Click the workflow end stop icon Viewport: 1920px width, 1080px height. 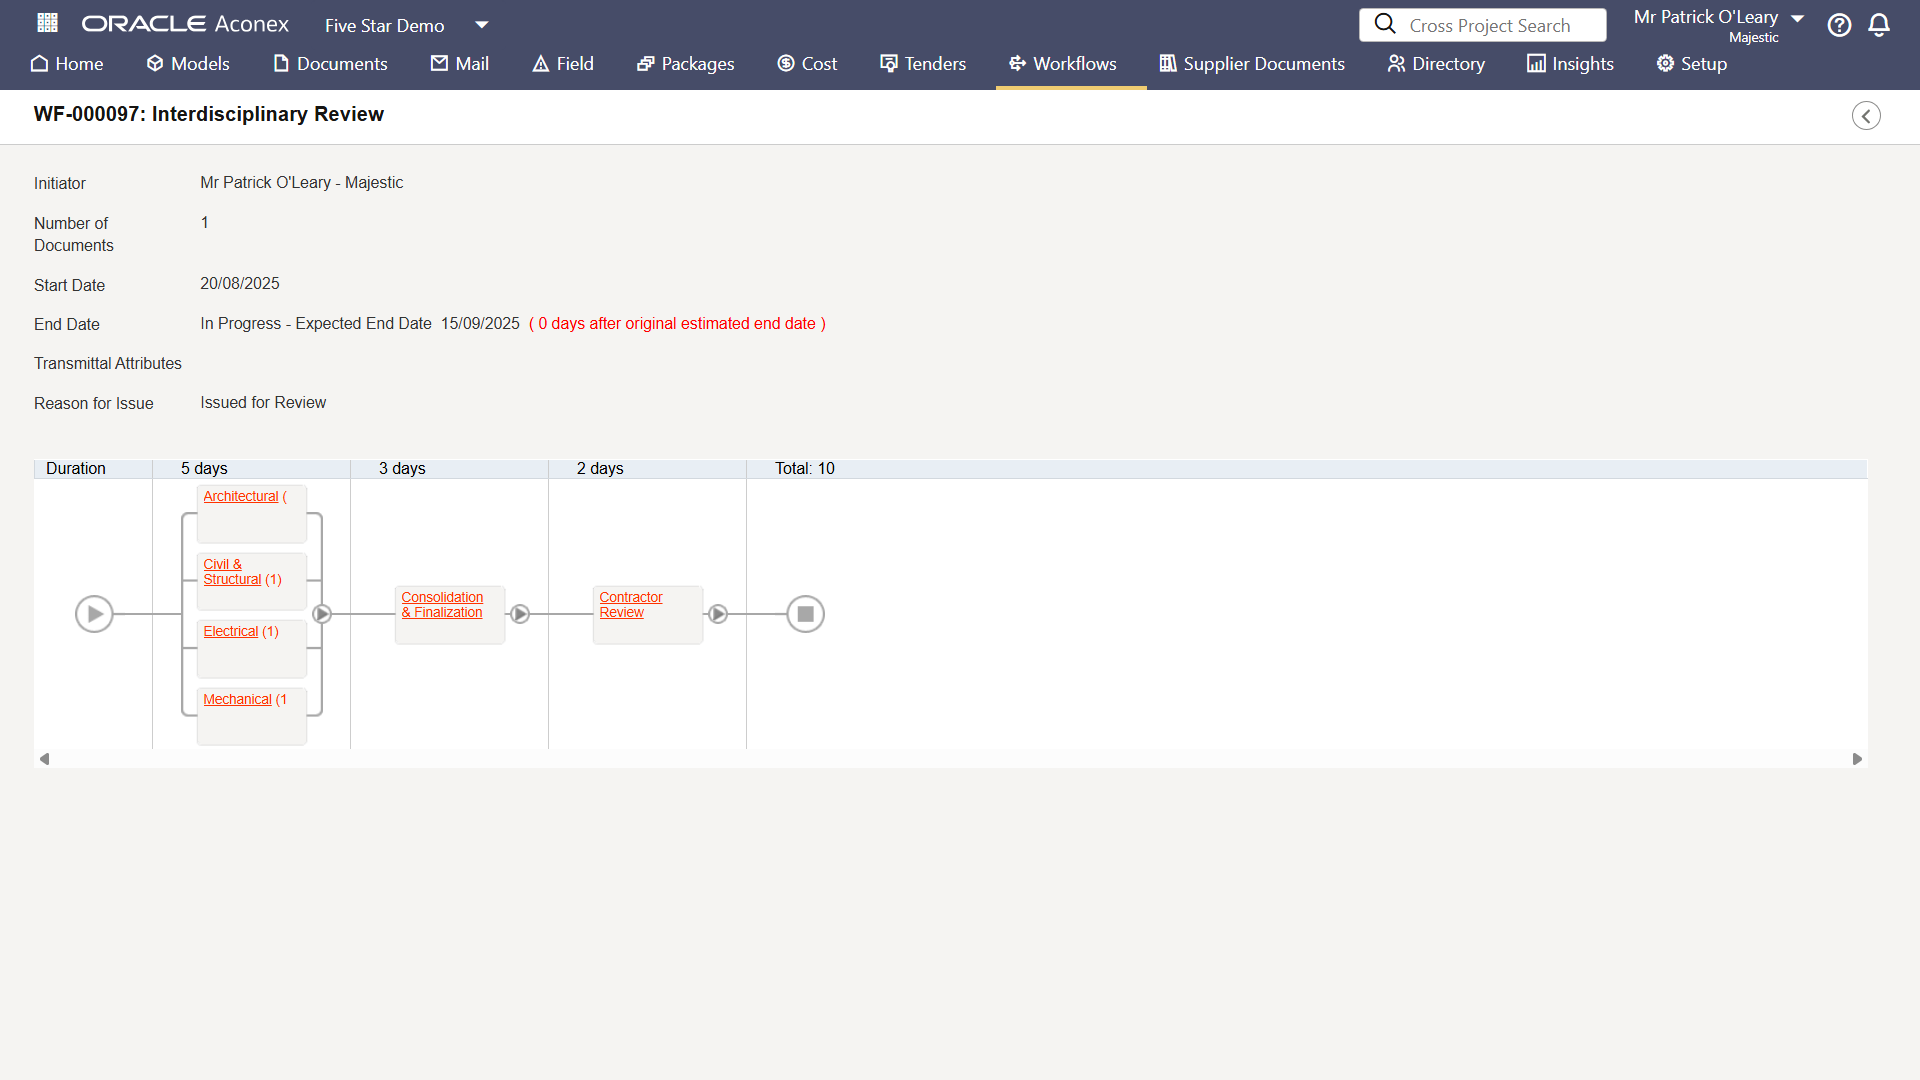point(805,614)
